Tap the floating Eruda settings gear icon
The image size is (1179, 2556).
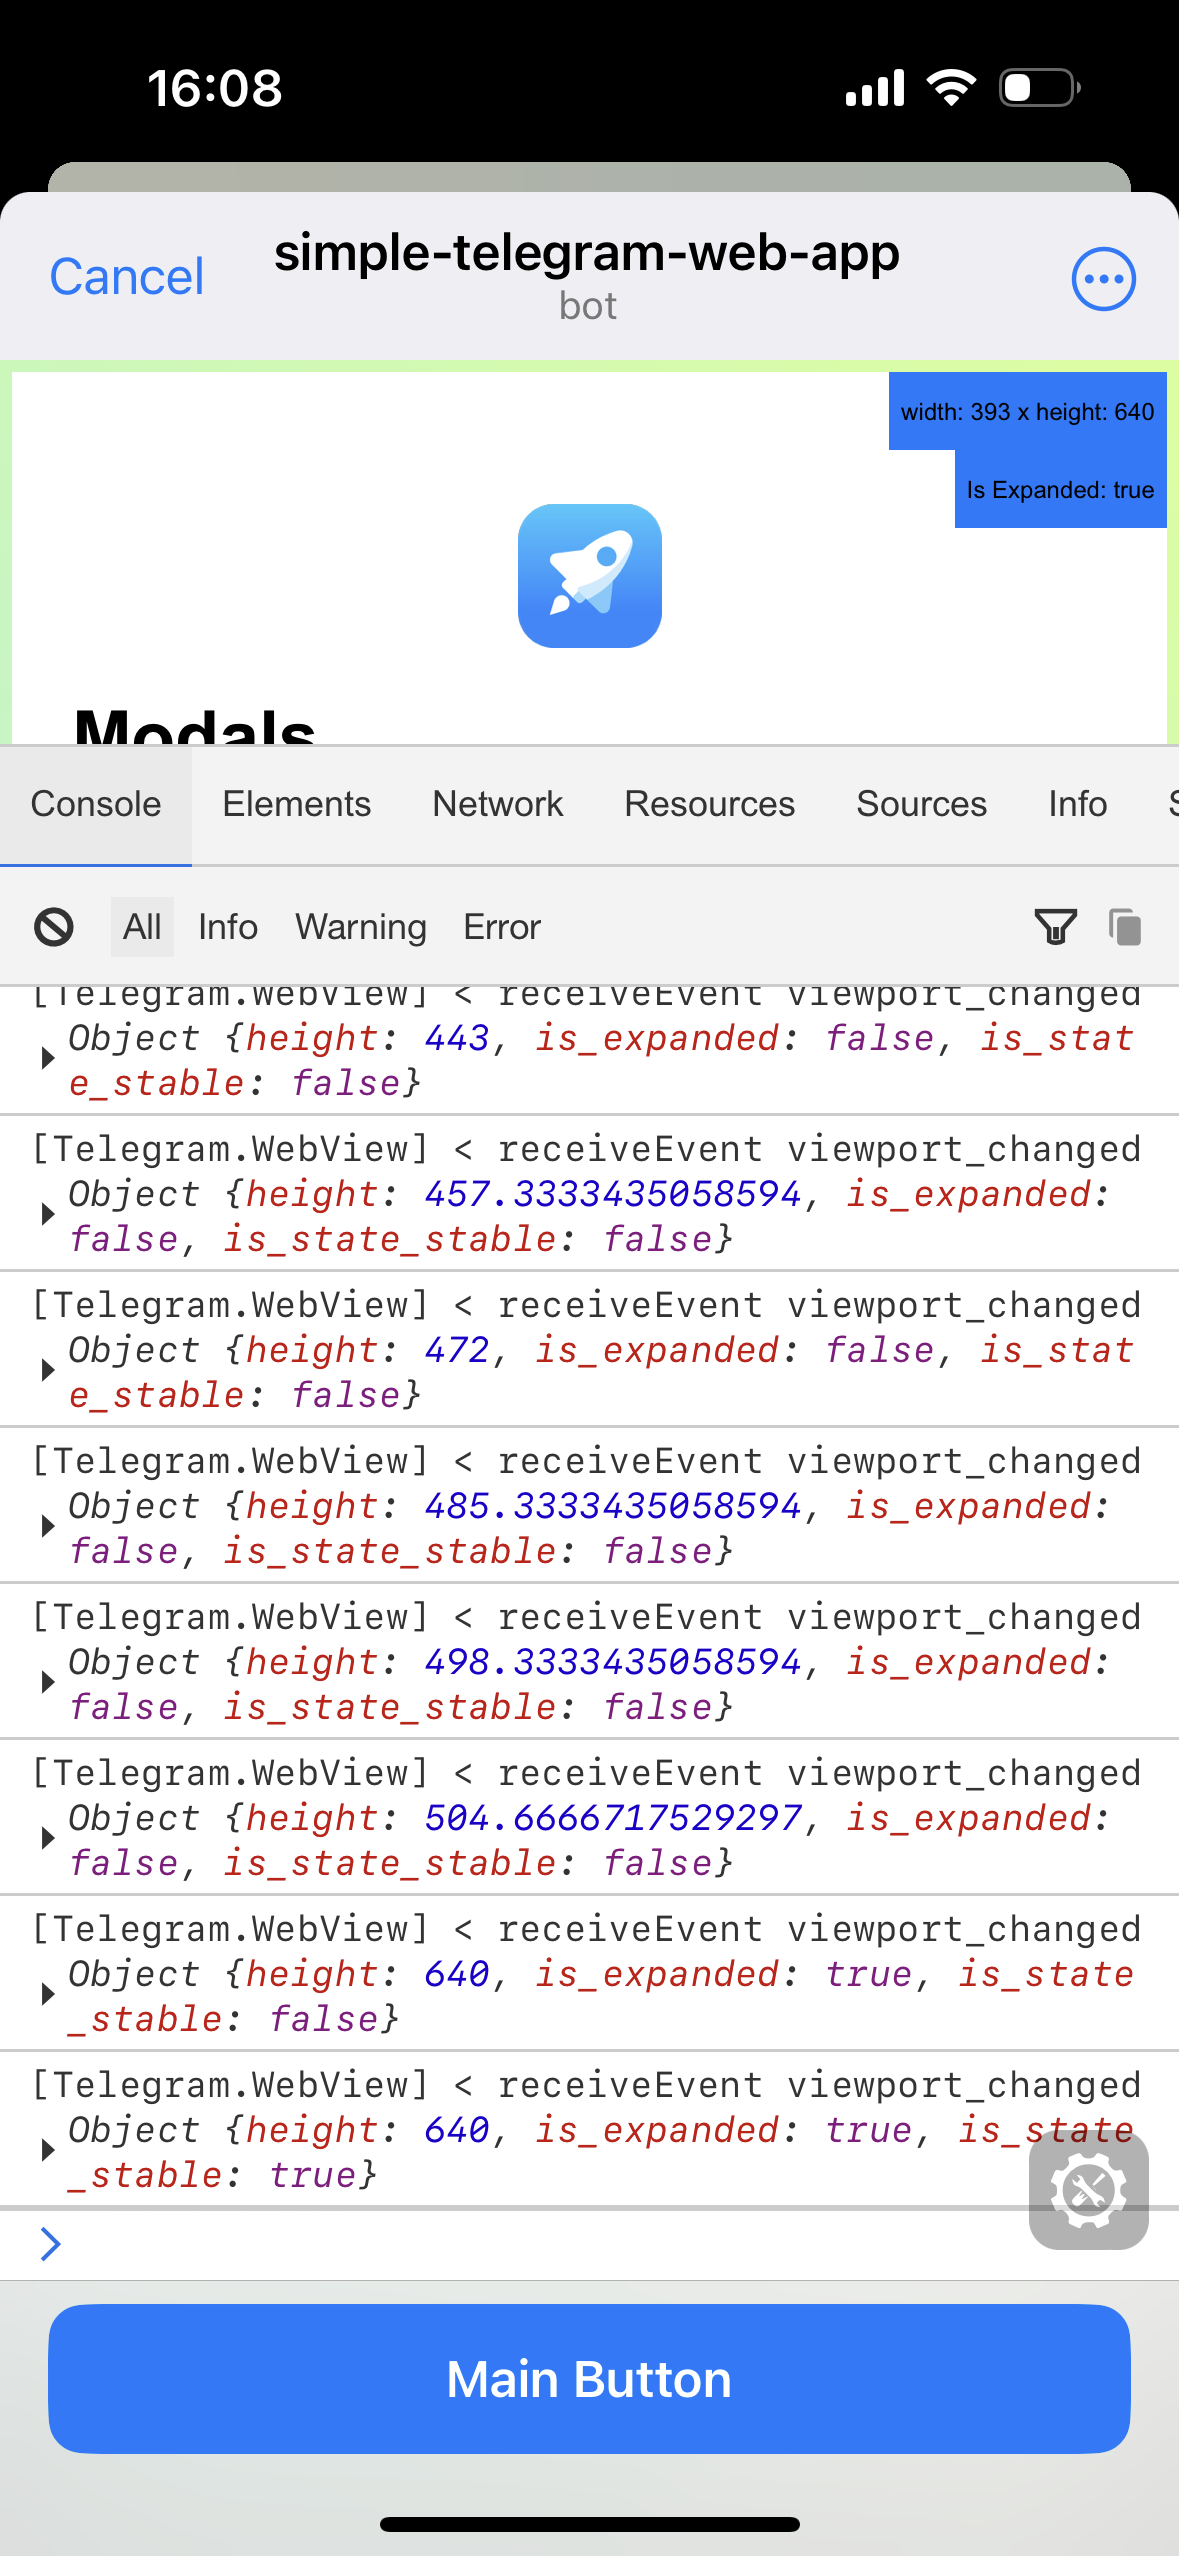(x=1088, y=2191)
